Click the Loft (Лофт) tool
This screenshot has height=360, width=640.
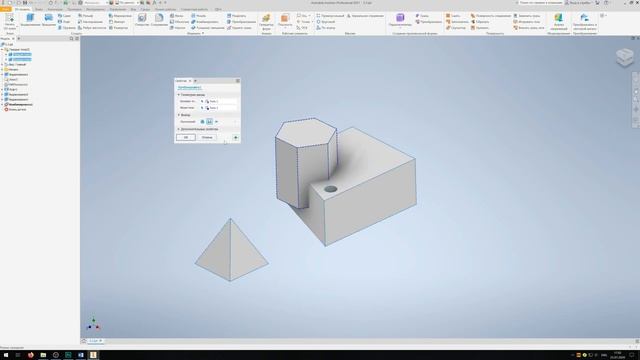64,22
